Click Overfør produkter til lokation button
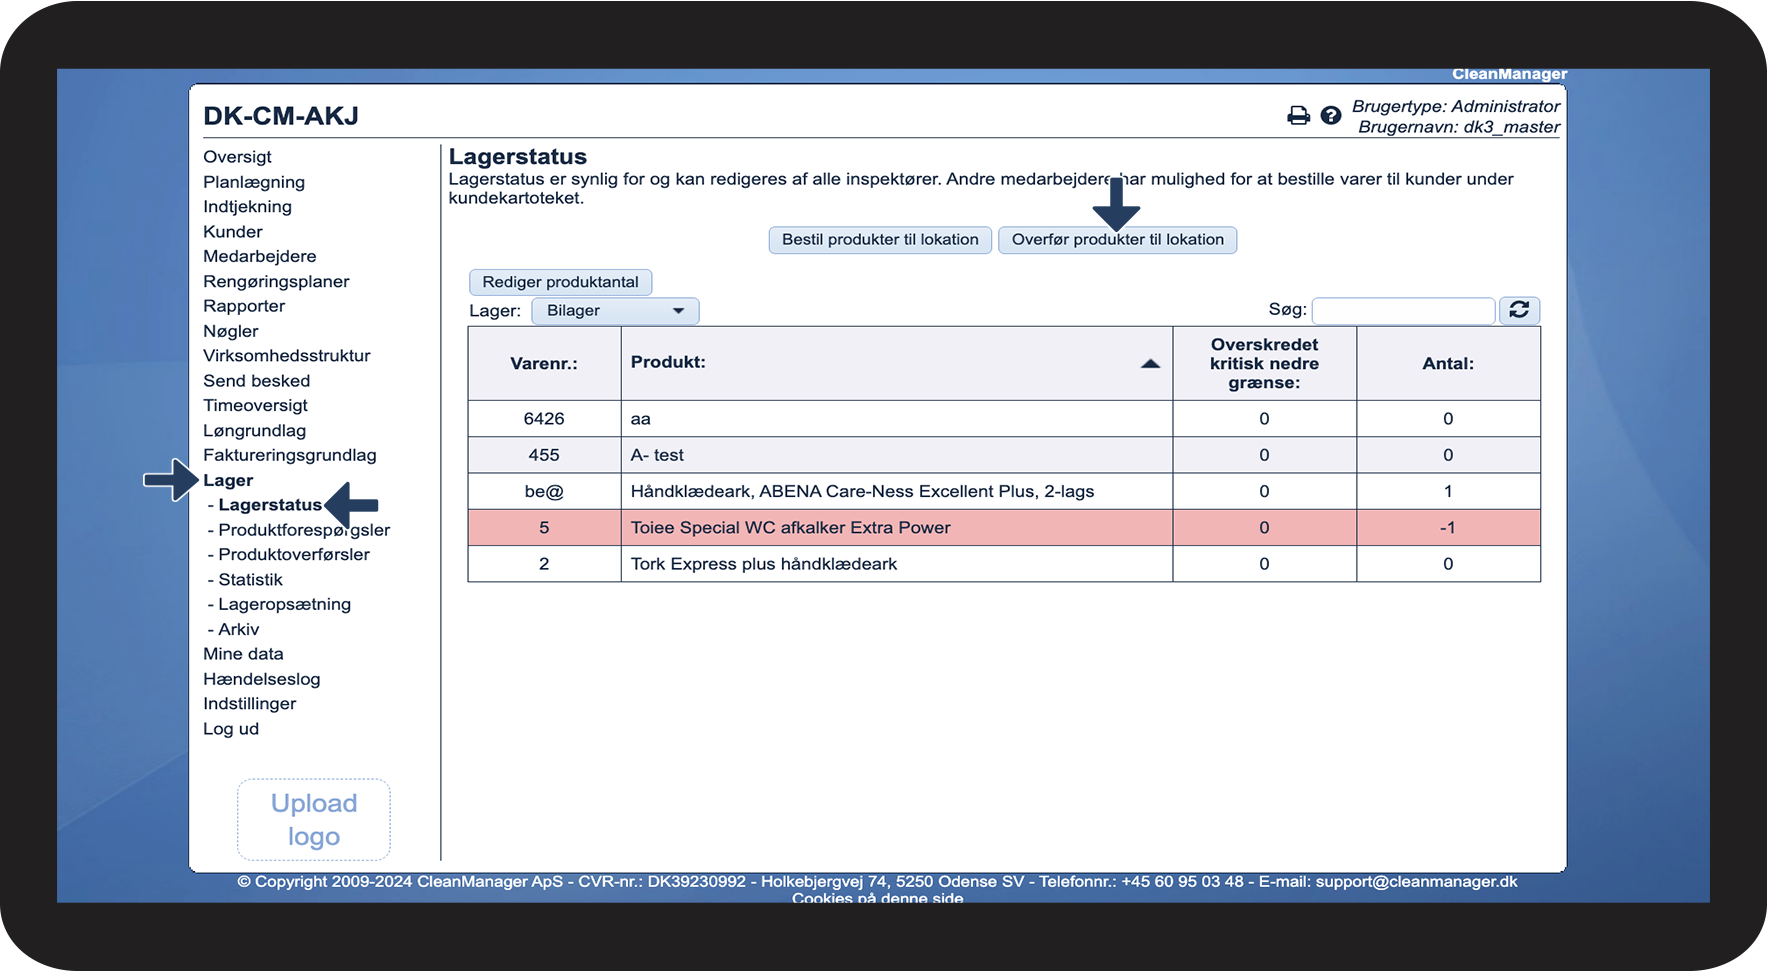This screenshot has width=1767, height=971. click(x=1118, y=240)
